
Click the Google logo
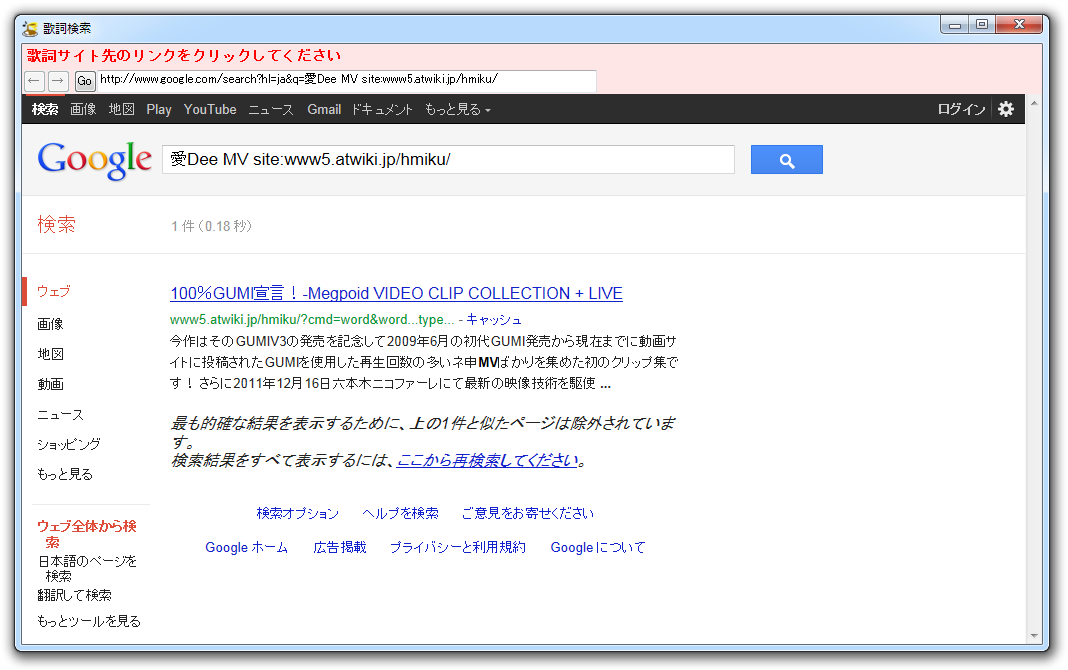tap(94, 161)
